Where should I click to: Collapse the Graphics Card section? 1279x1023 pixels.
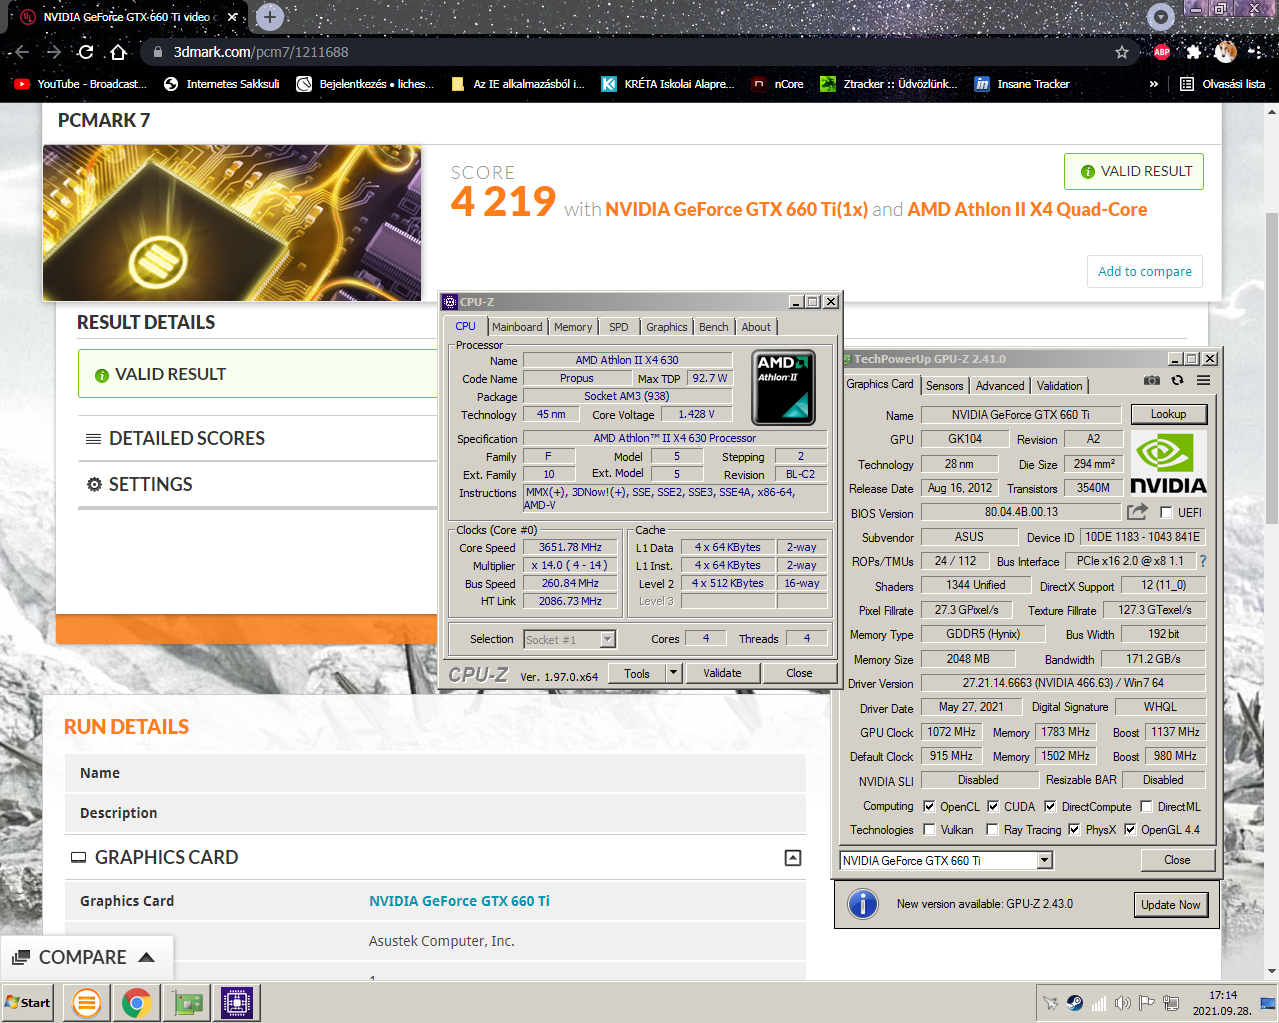[793, 857]
